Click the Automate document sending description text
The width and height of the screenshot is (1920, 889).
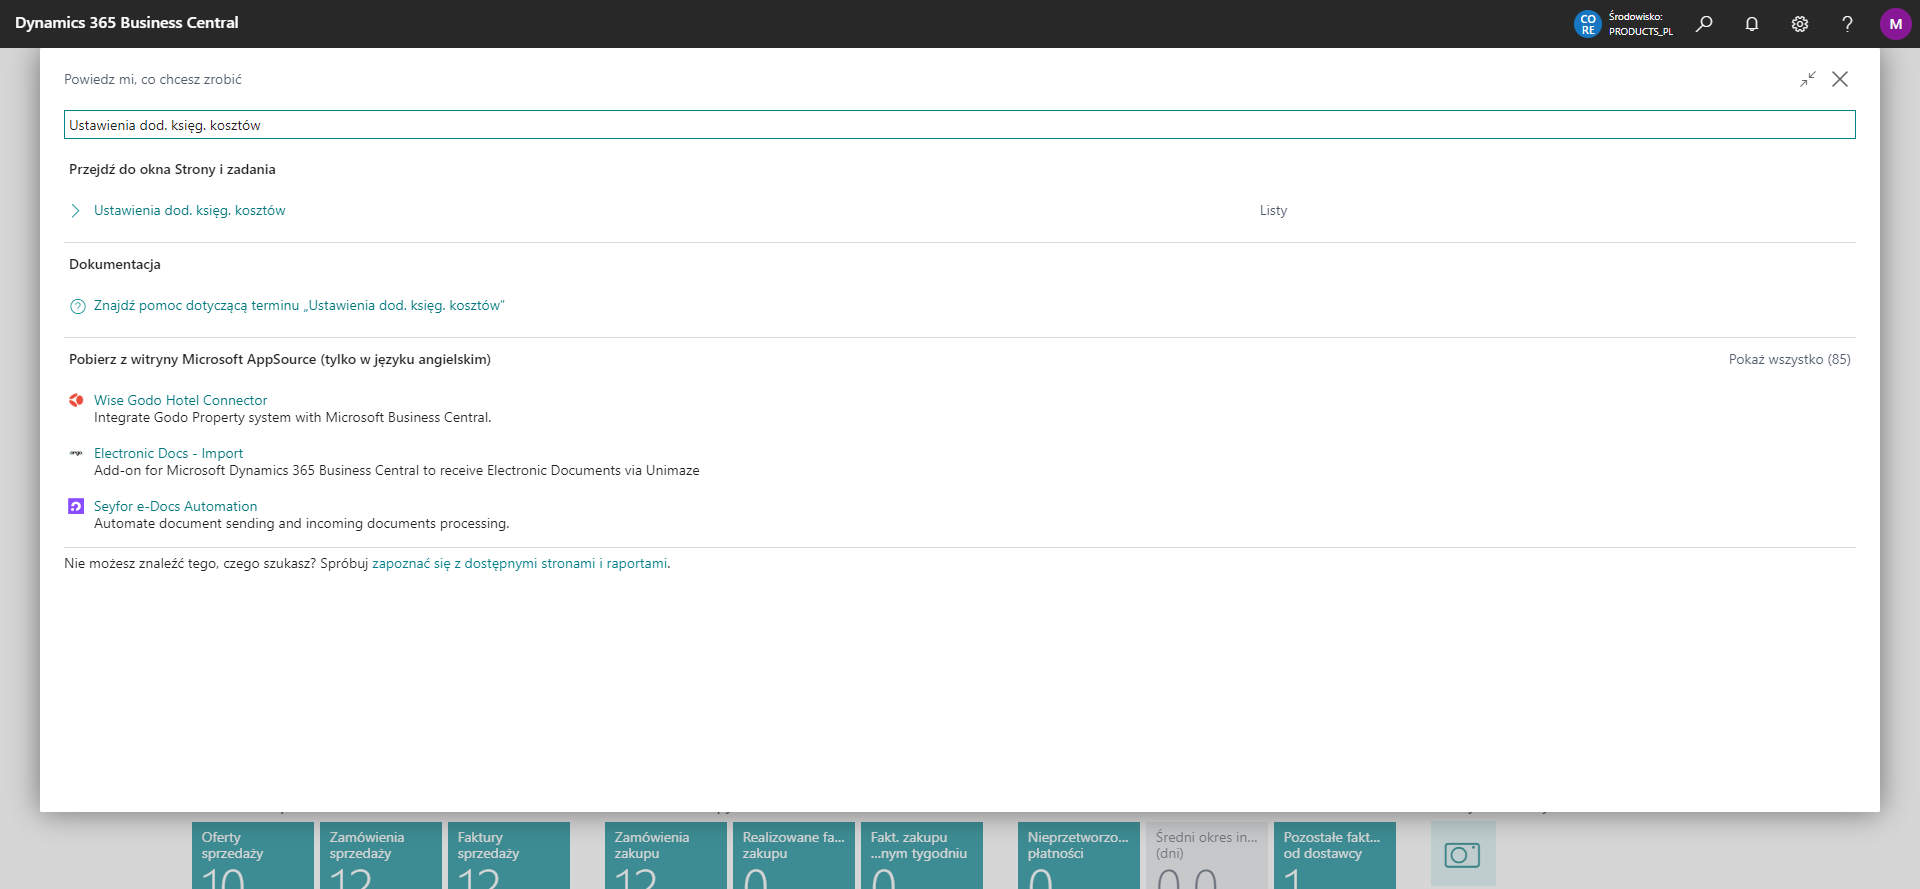pos(301,524)
